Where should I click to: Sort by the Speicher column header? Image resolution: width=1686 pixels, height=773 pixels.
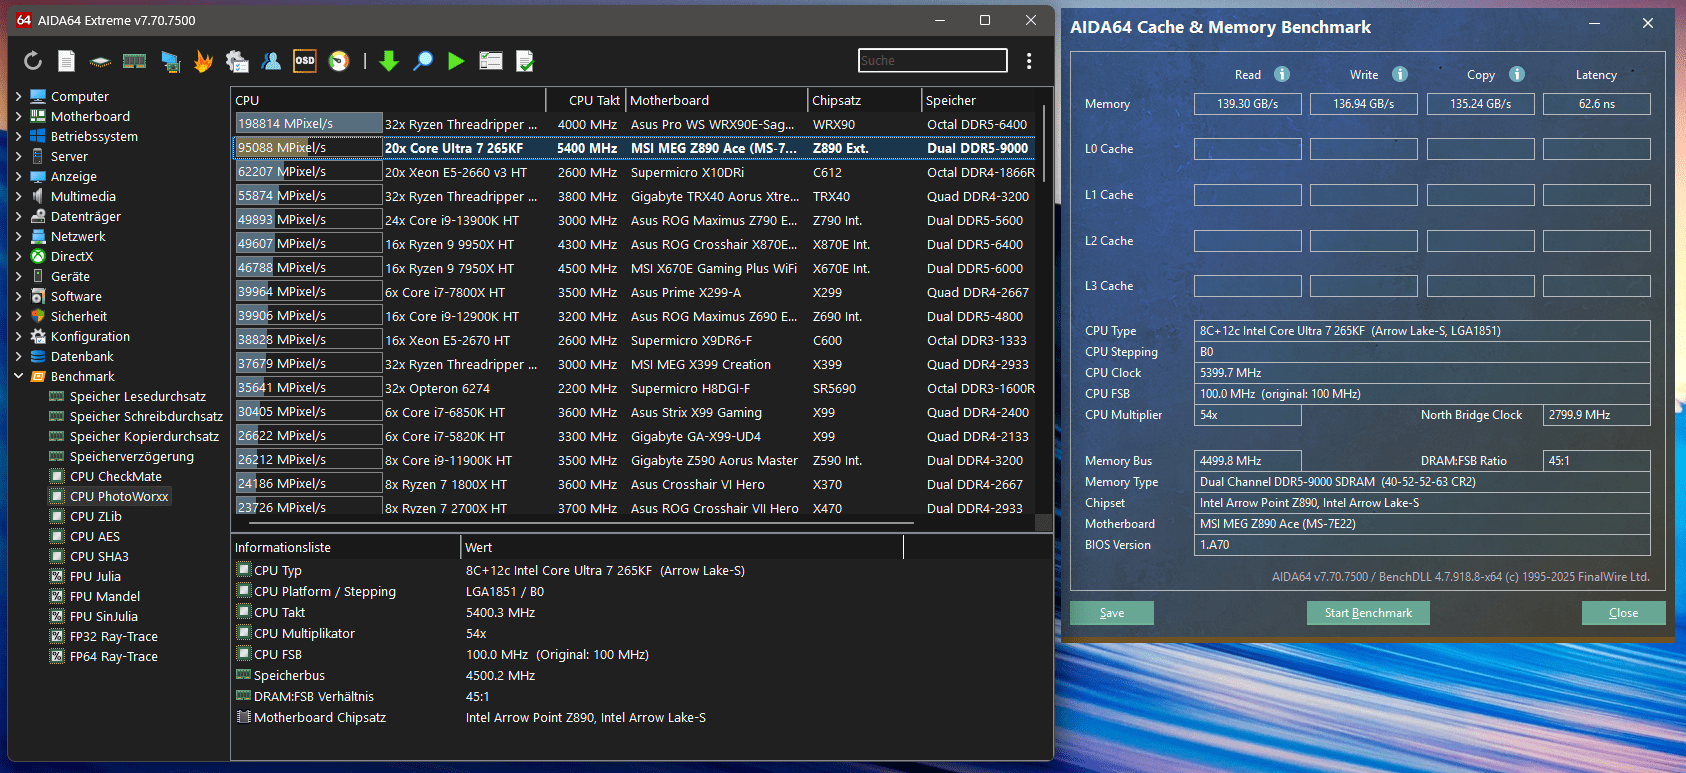(x=981, y=100)
